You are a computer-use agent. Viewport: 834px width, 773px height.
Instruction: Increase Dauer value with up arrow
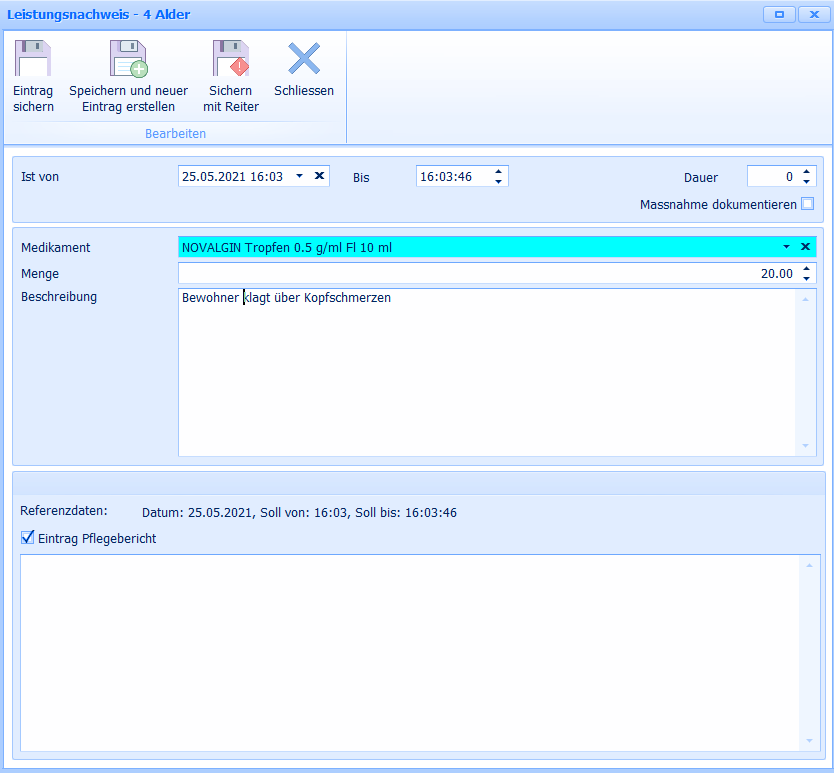pos(806,171)
